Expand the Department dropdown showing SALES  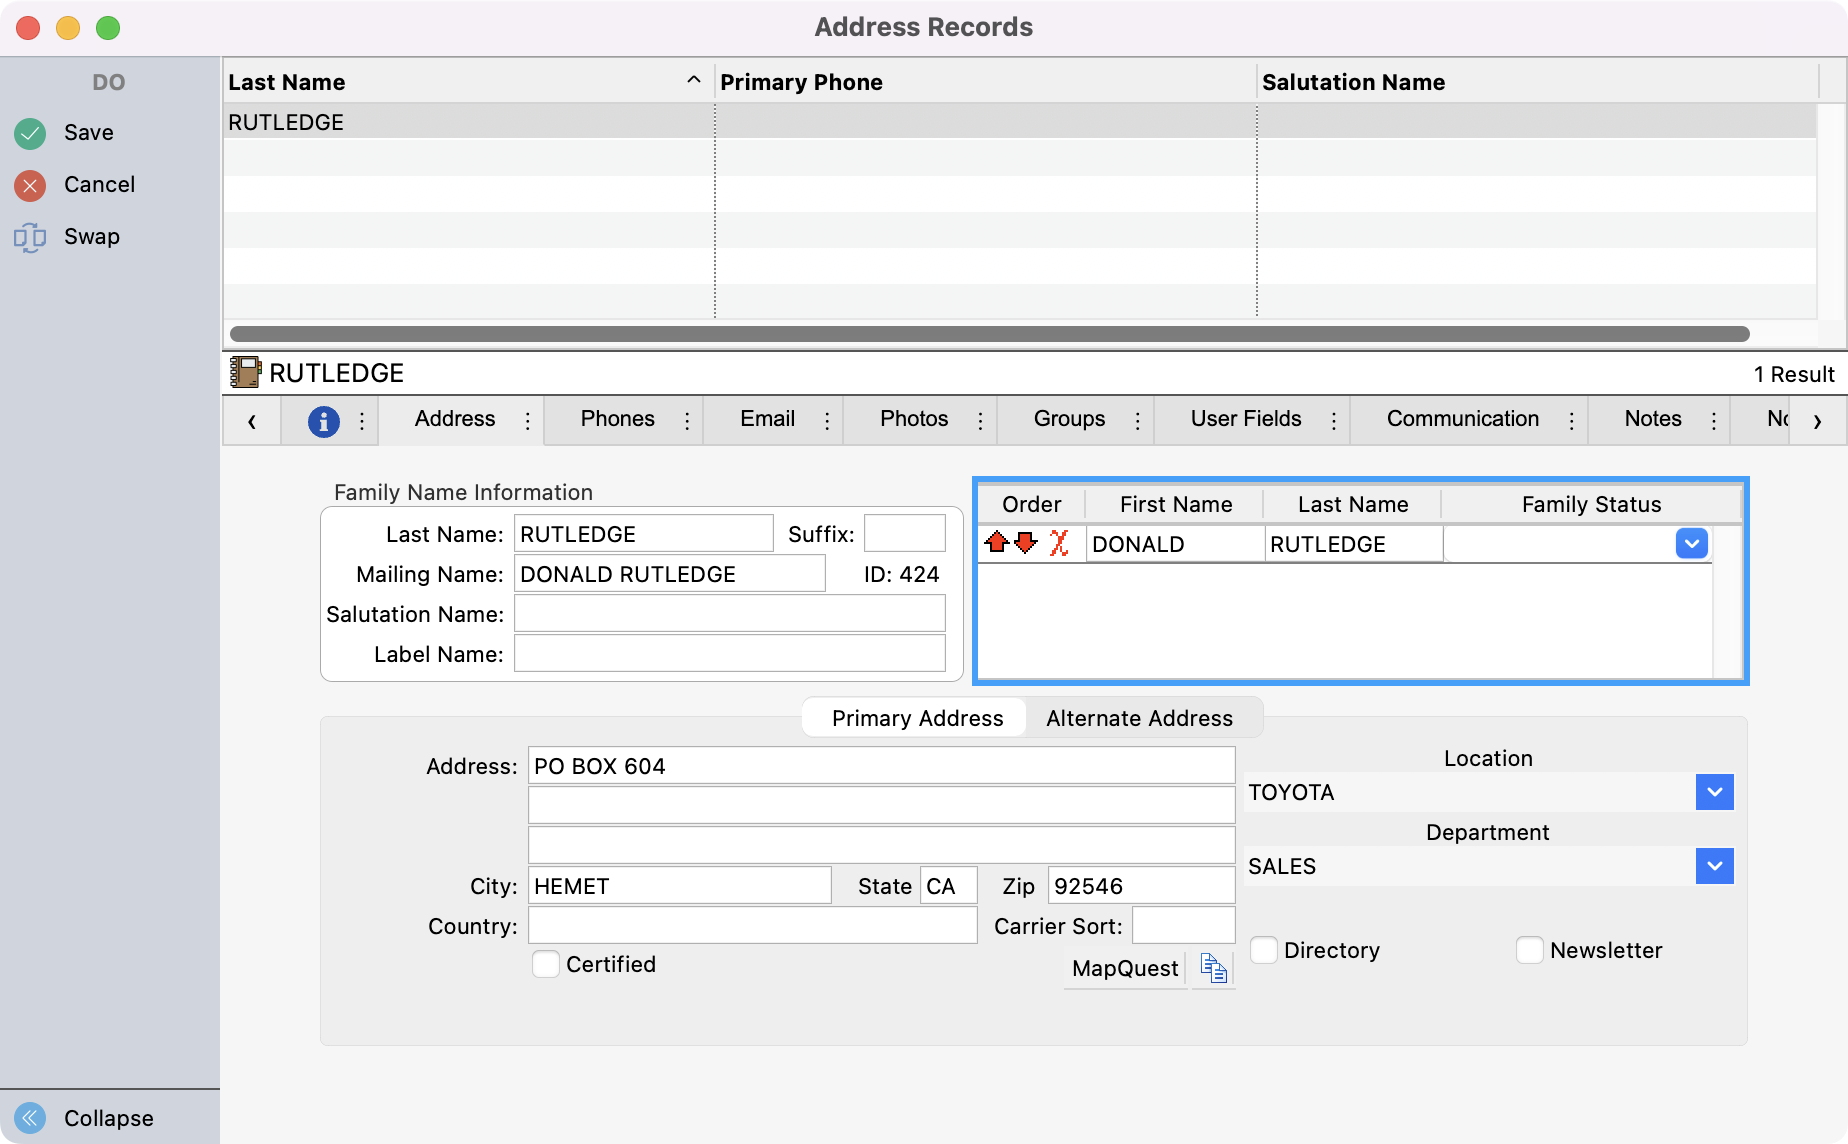(x=1714, y=866)
